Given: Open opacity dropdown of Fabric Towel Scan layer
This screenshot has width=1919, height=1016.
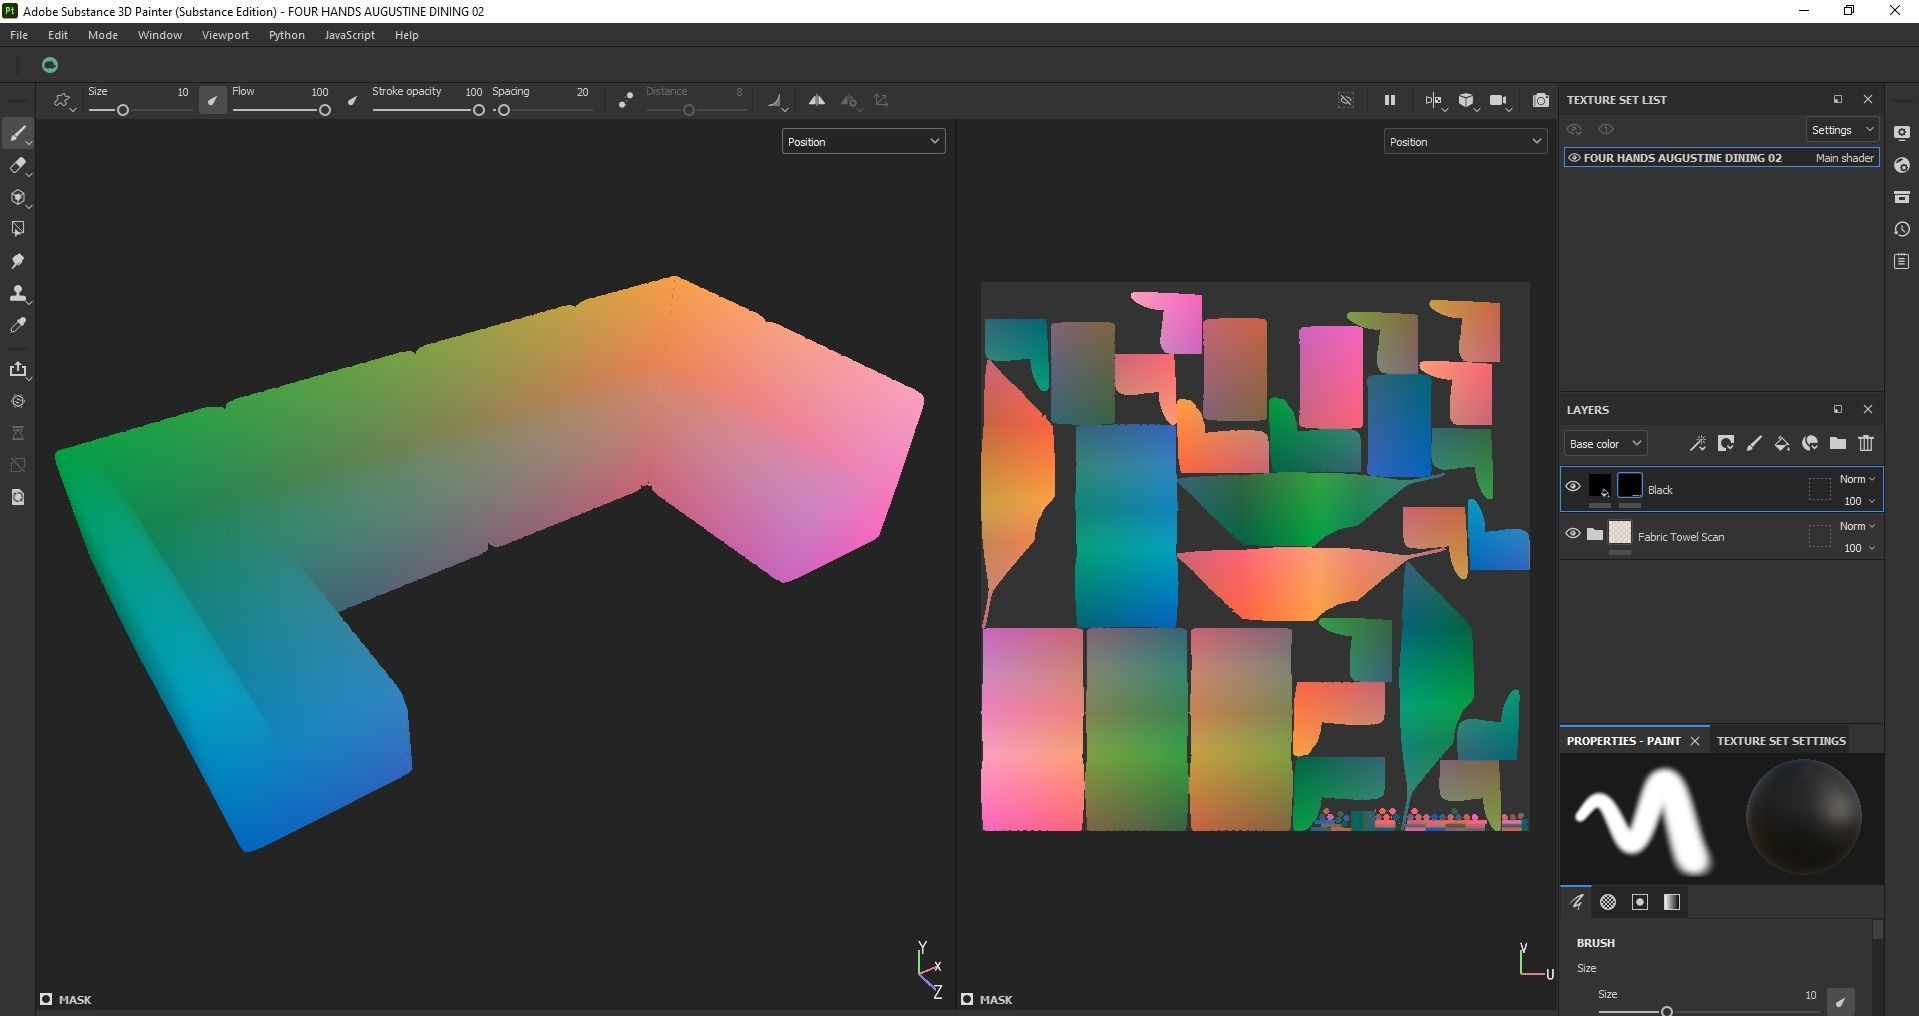Looking at the screenshot, I should 1859,548.
